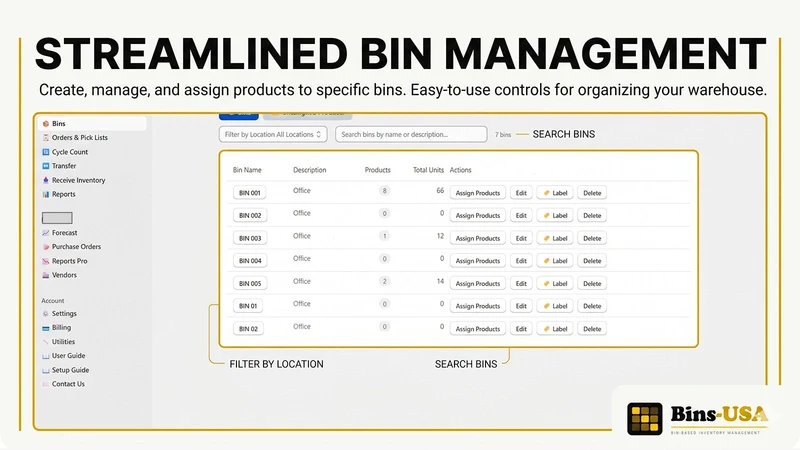
Task: Delete BIN 003
Action: 592,238
